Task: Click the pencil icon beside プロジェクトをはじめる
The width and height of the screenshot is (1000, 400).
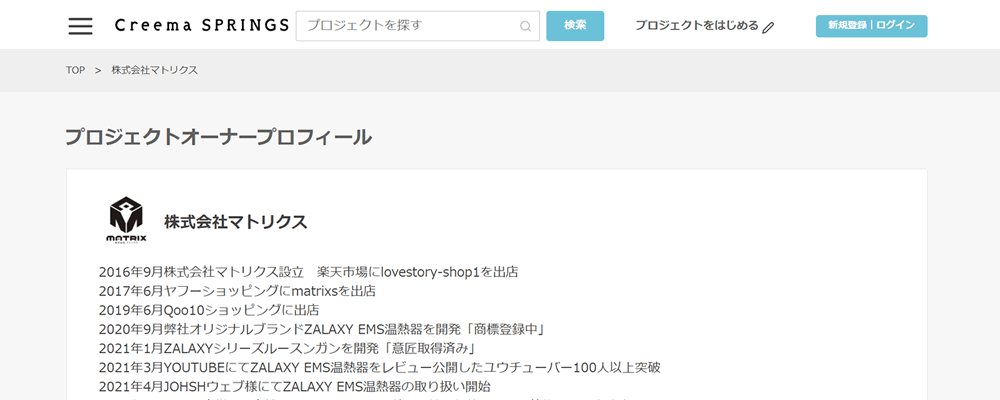Action: 768,27
